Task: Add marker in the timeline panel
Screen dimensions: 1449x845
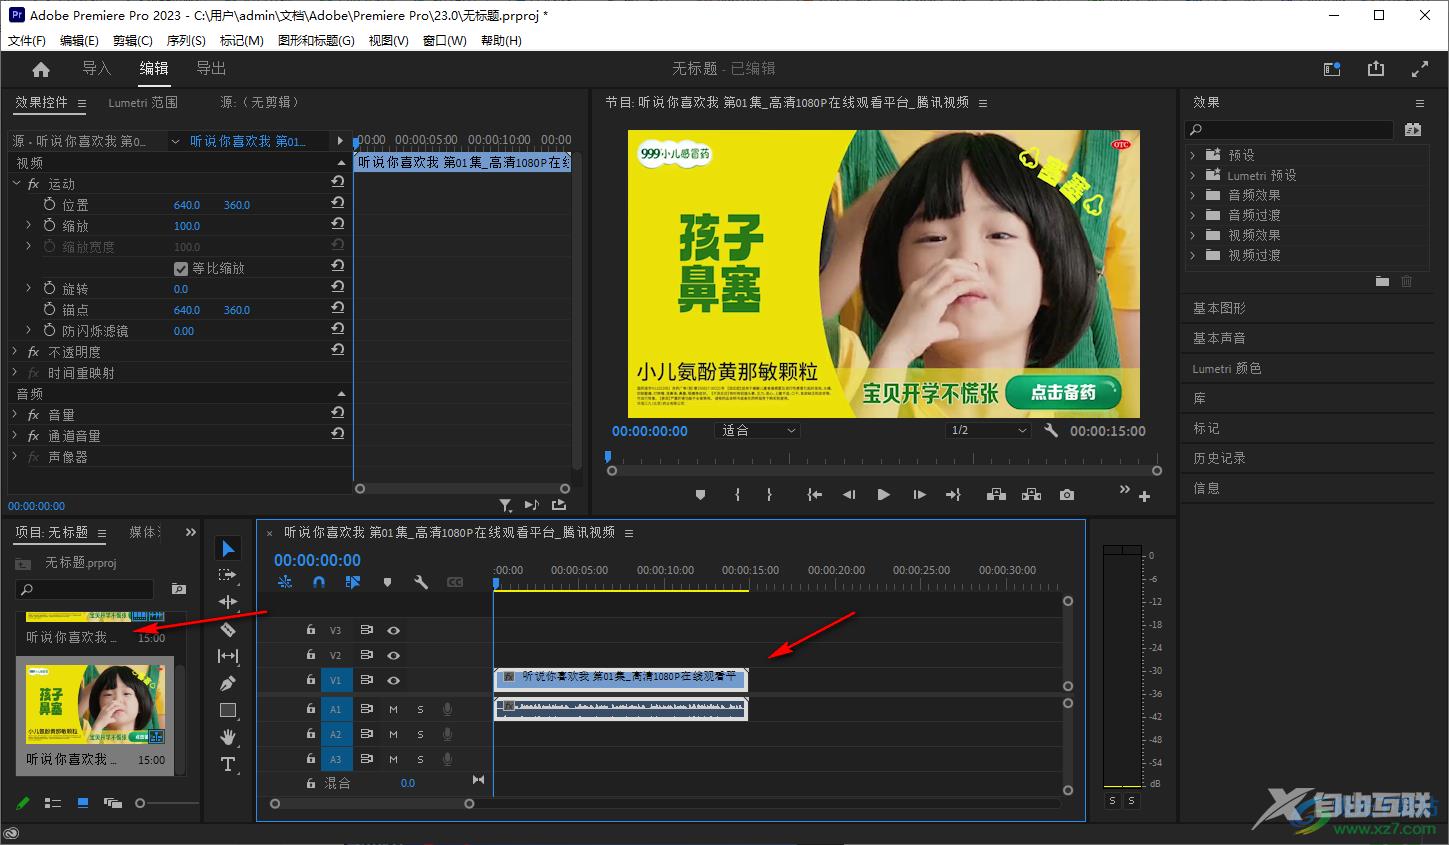Action: pyautogui.click(x=387, y=582)
